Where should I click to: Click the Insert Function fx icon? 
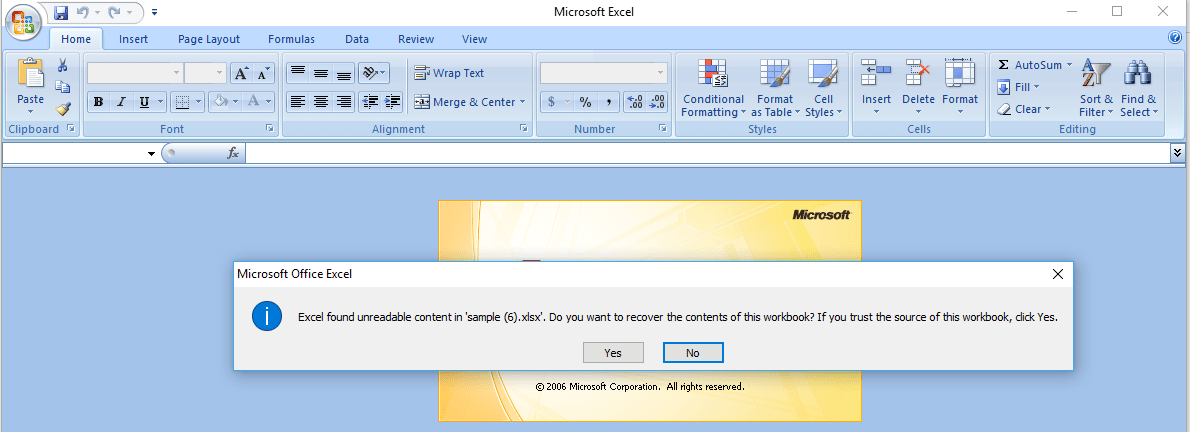point(232,153)
